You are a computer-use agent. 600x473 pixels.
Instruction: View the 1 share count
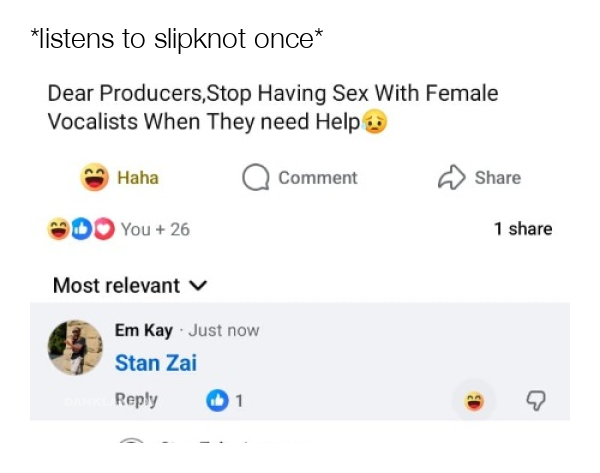(522, 229)
